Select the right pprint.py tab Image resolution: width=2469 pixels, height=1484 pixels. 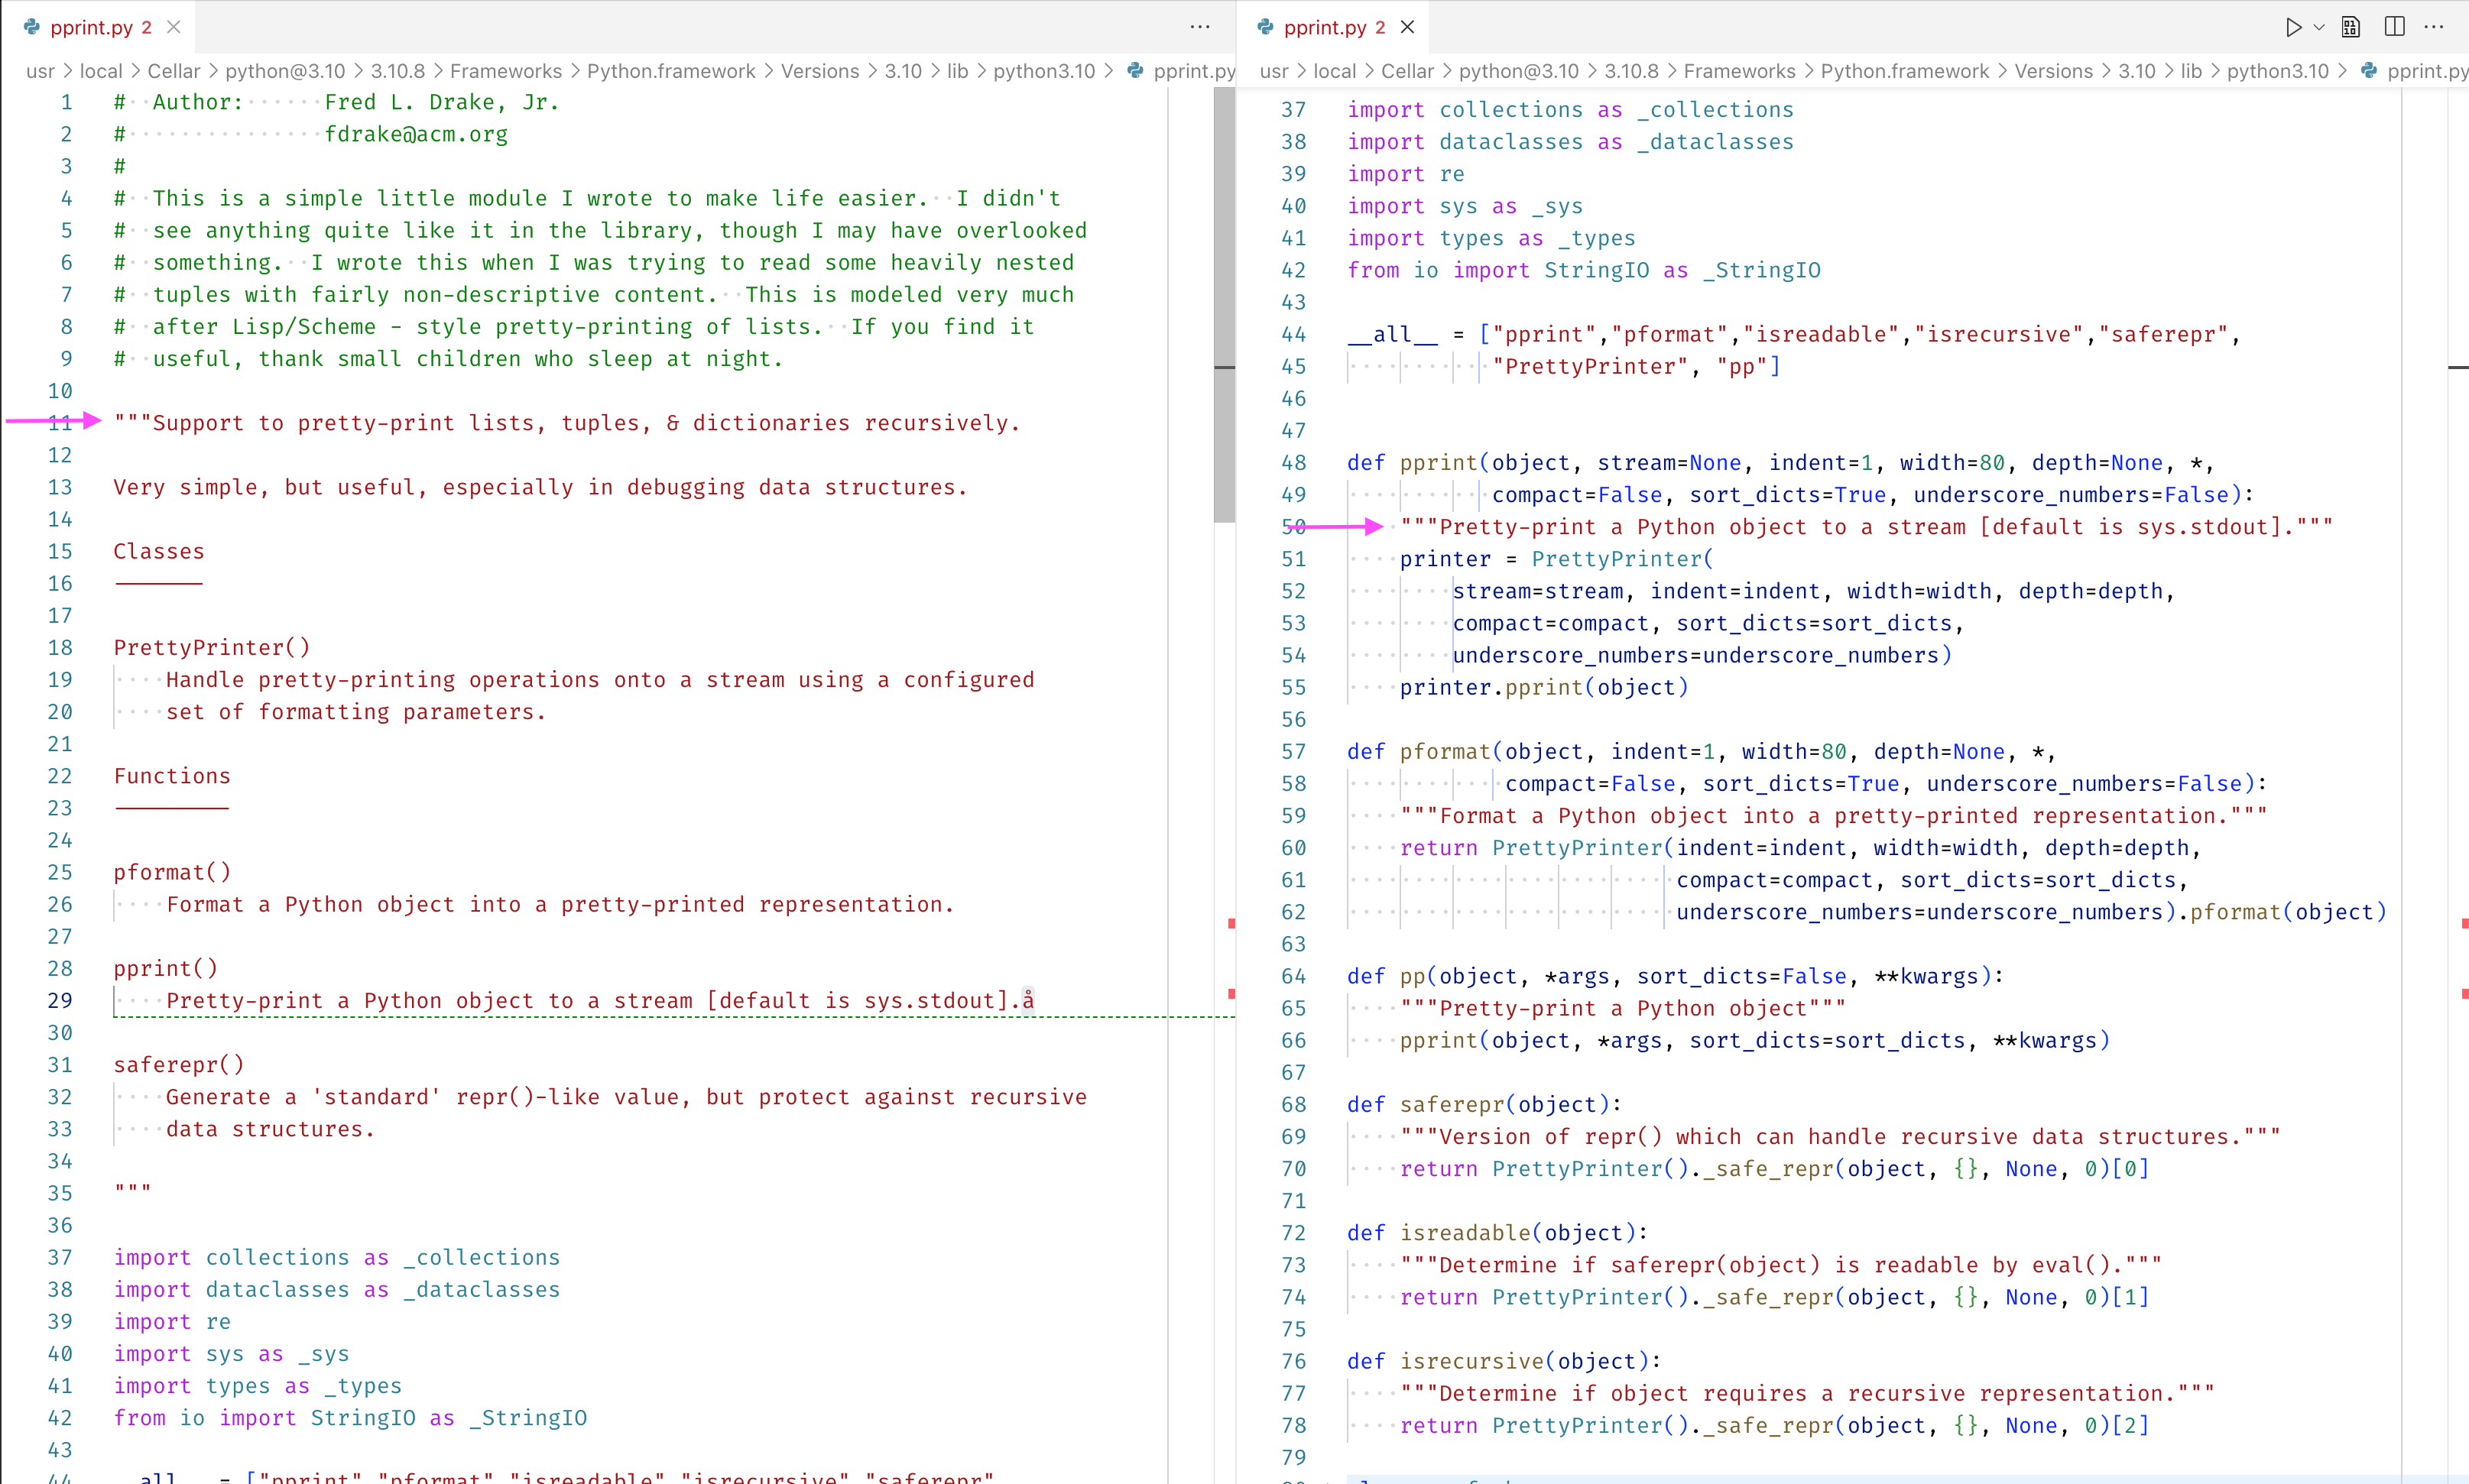point(1330,27)
